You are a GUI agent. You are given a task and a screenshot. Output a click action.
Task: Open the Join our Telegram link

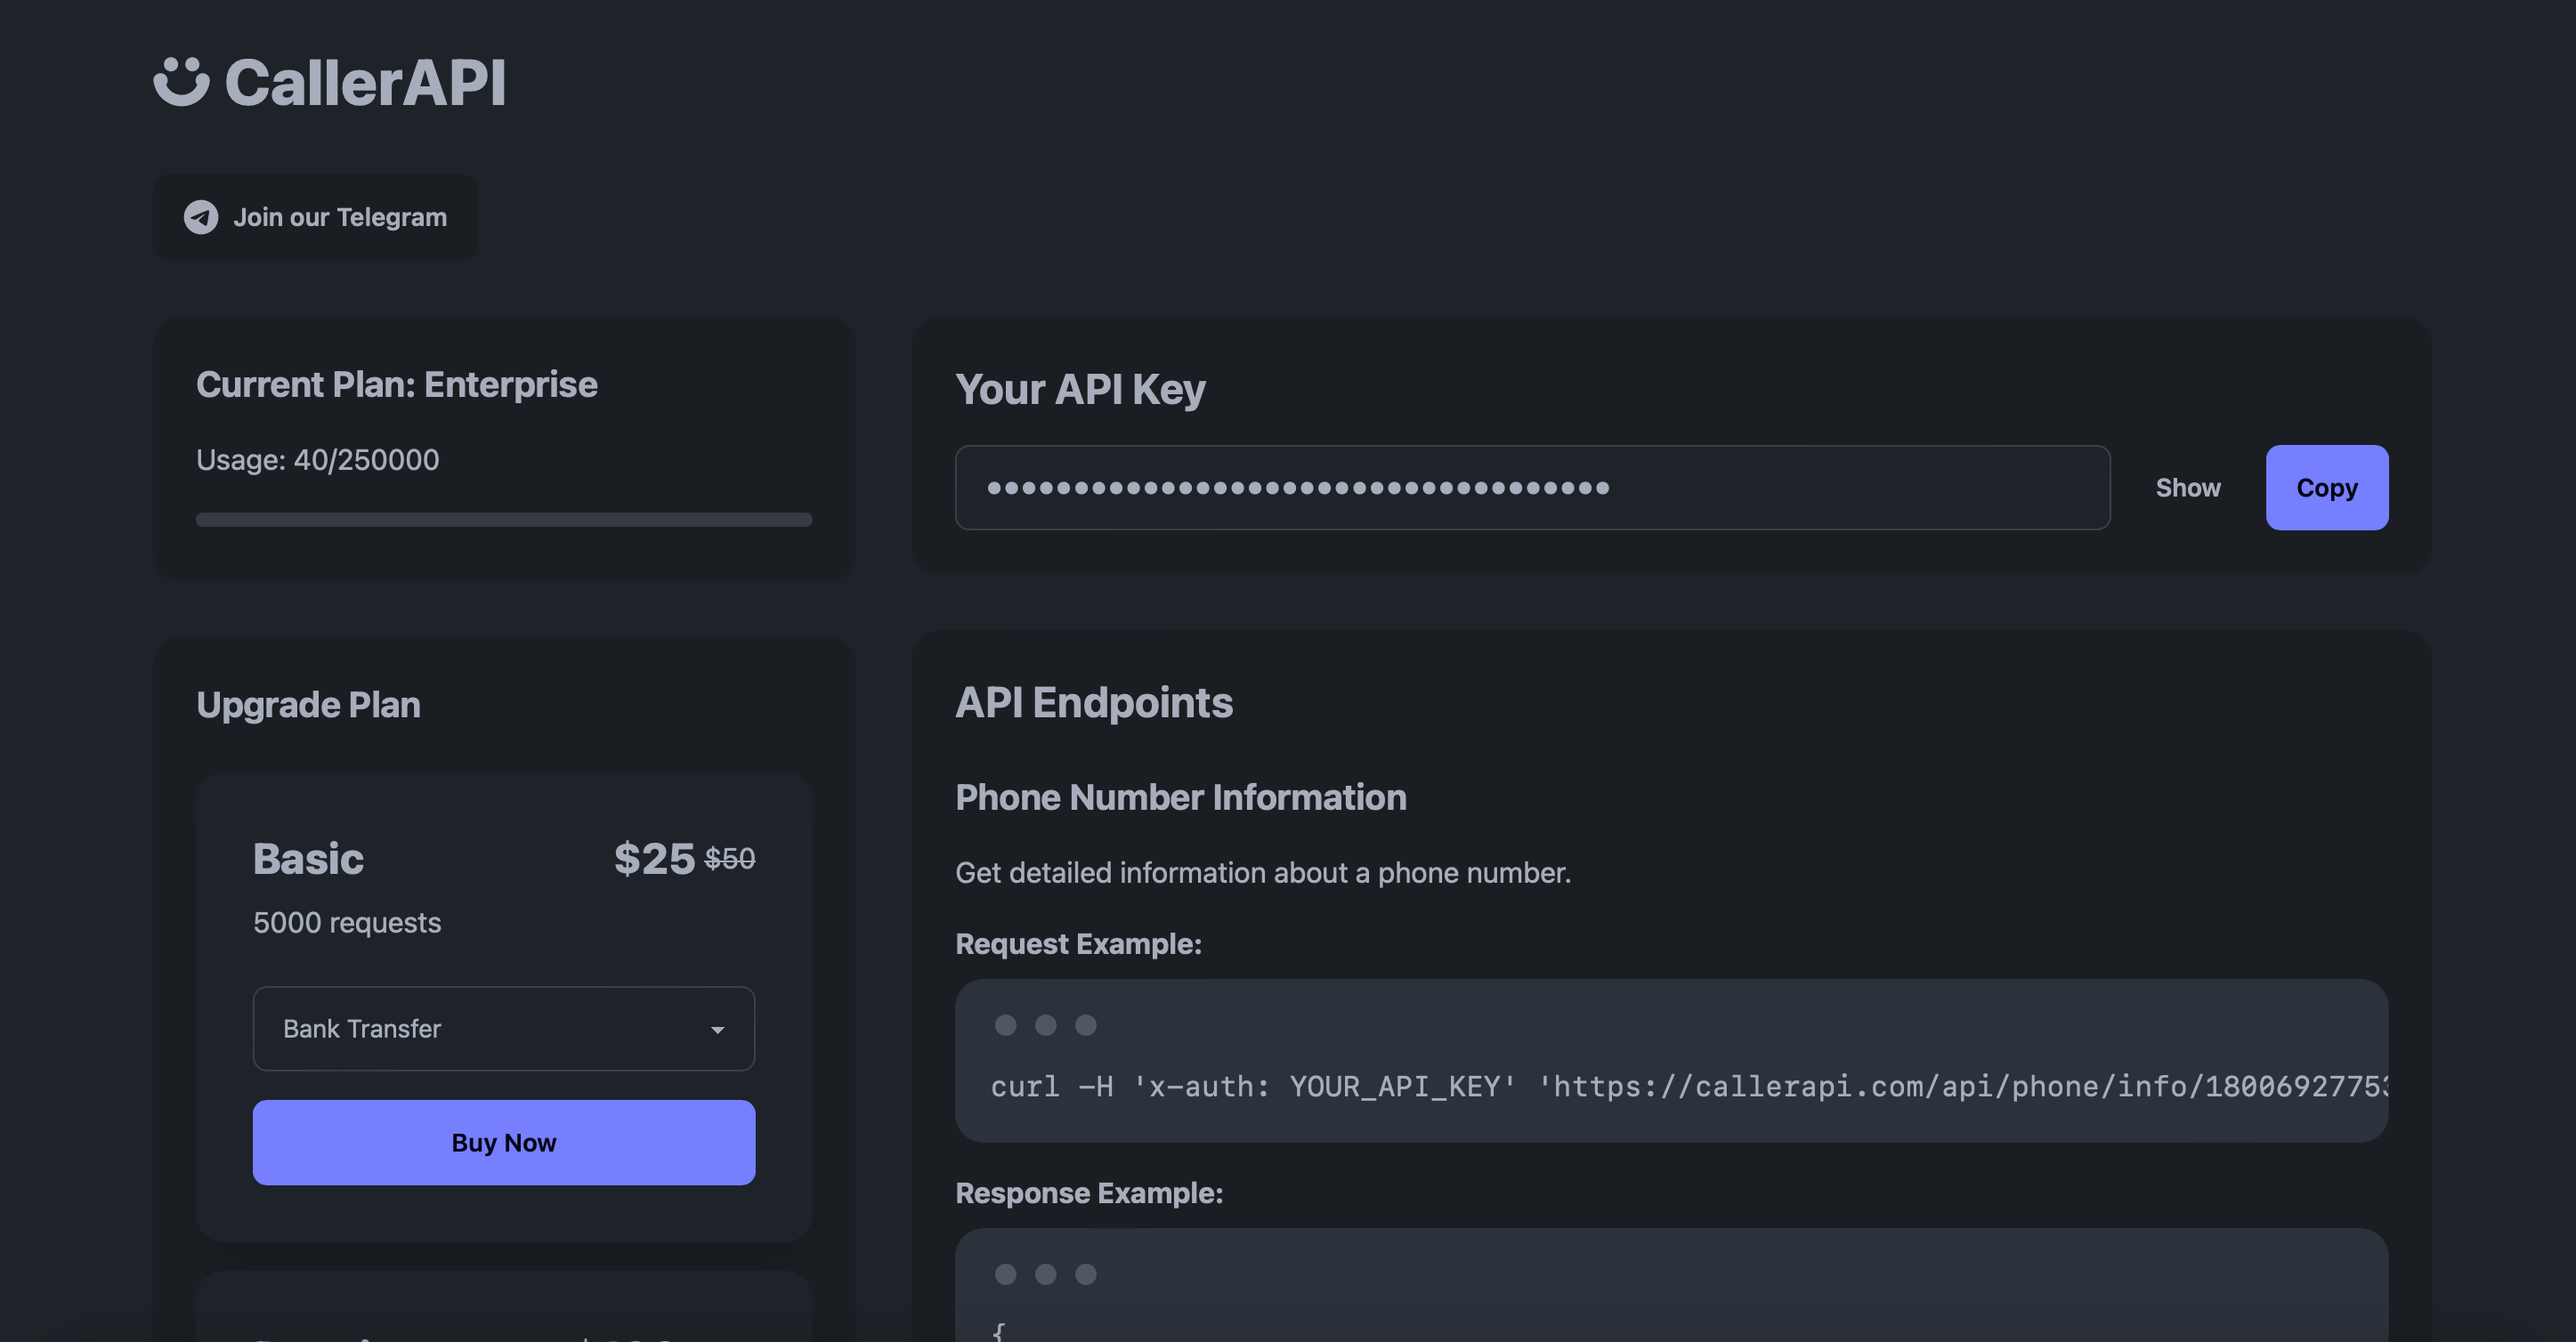[315, 217]
